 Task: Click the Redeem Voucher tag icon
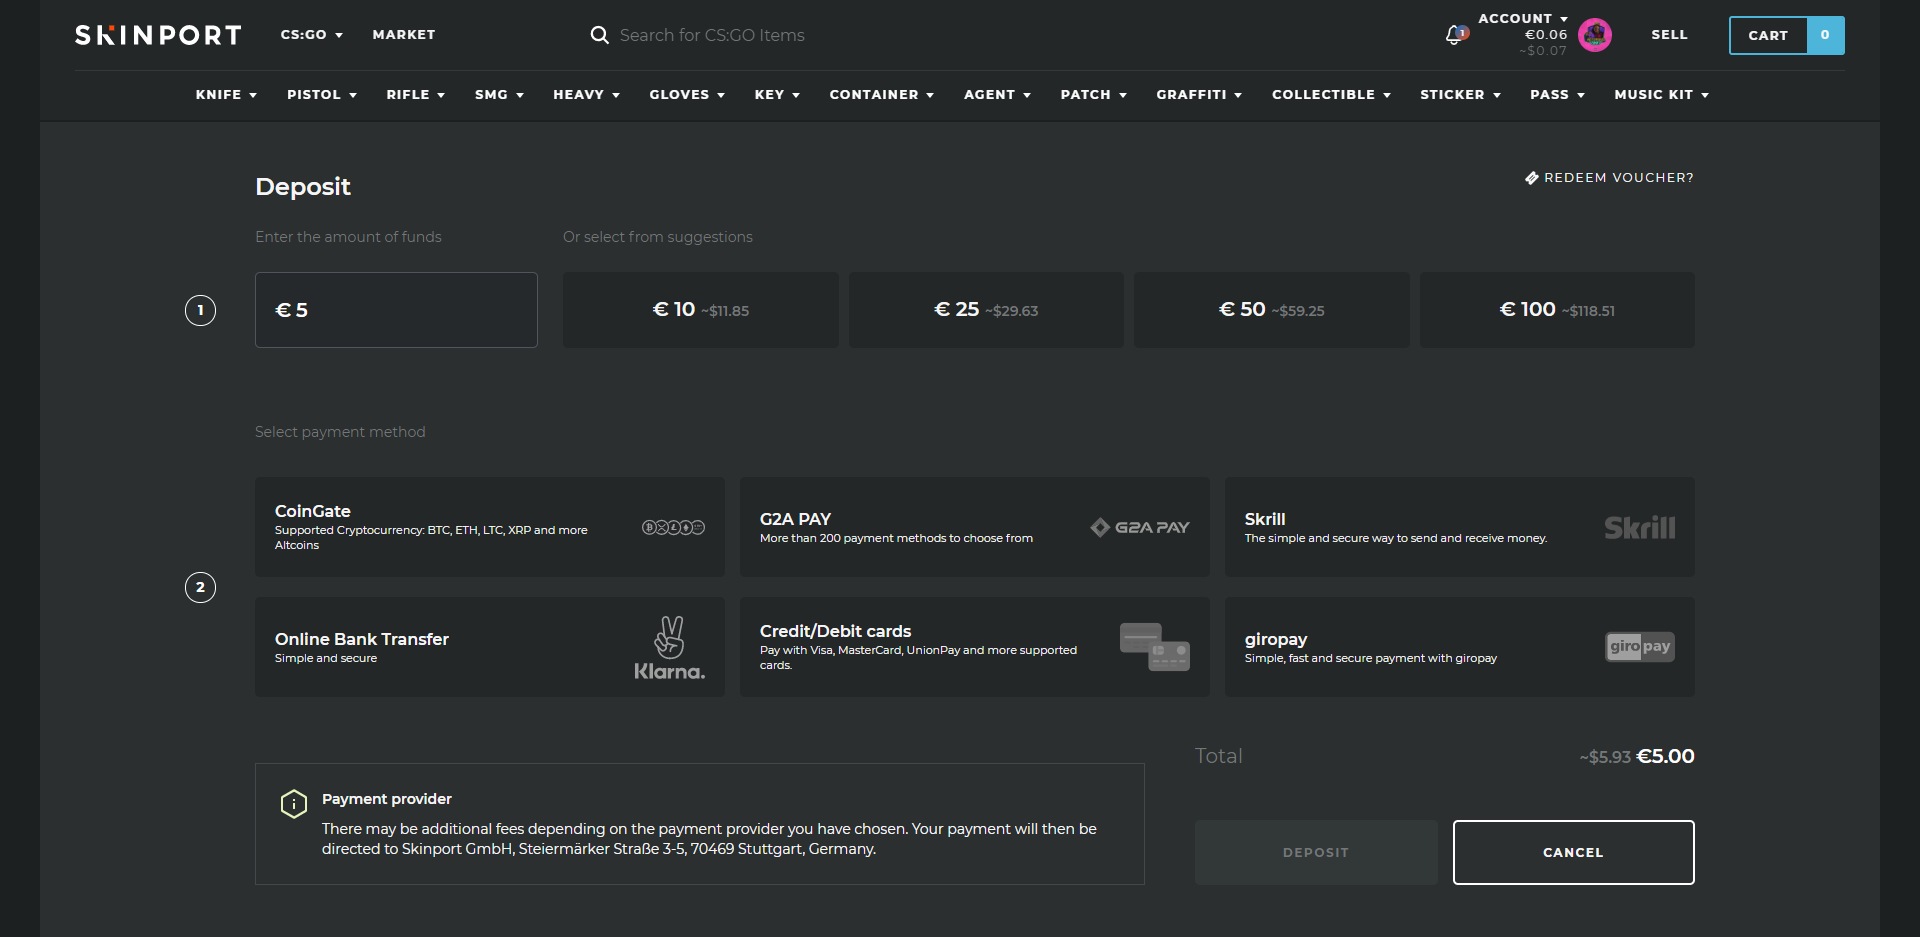click(x=1531, y=178)
